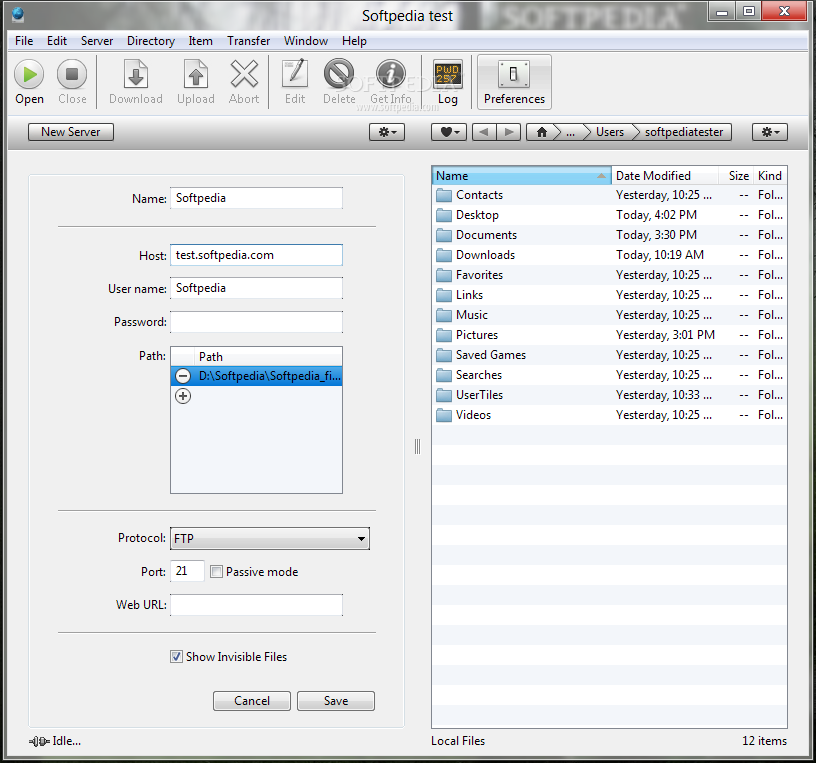Click the New Server button
Screen dimensions: 816x763
click(71, 132)
